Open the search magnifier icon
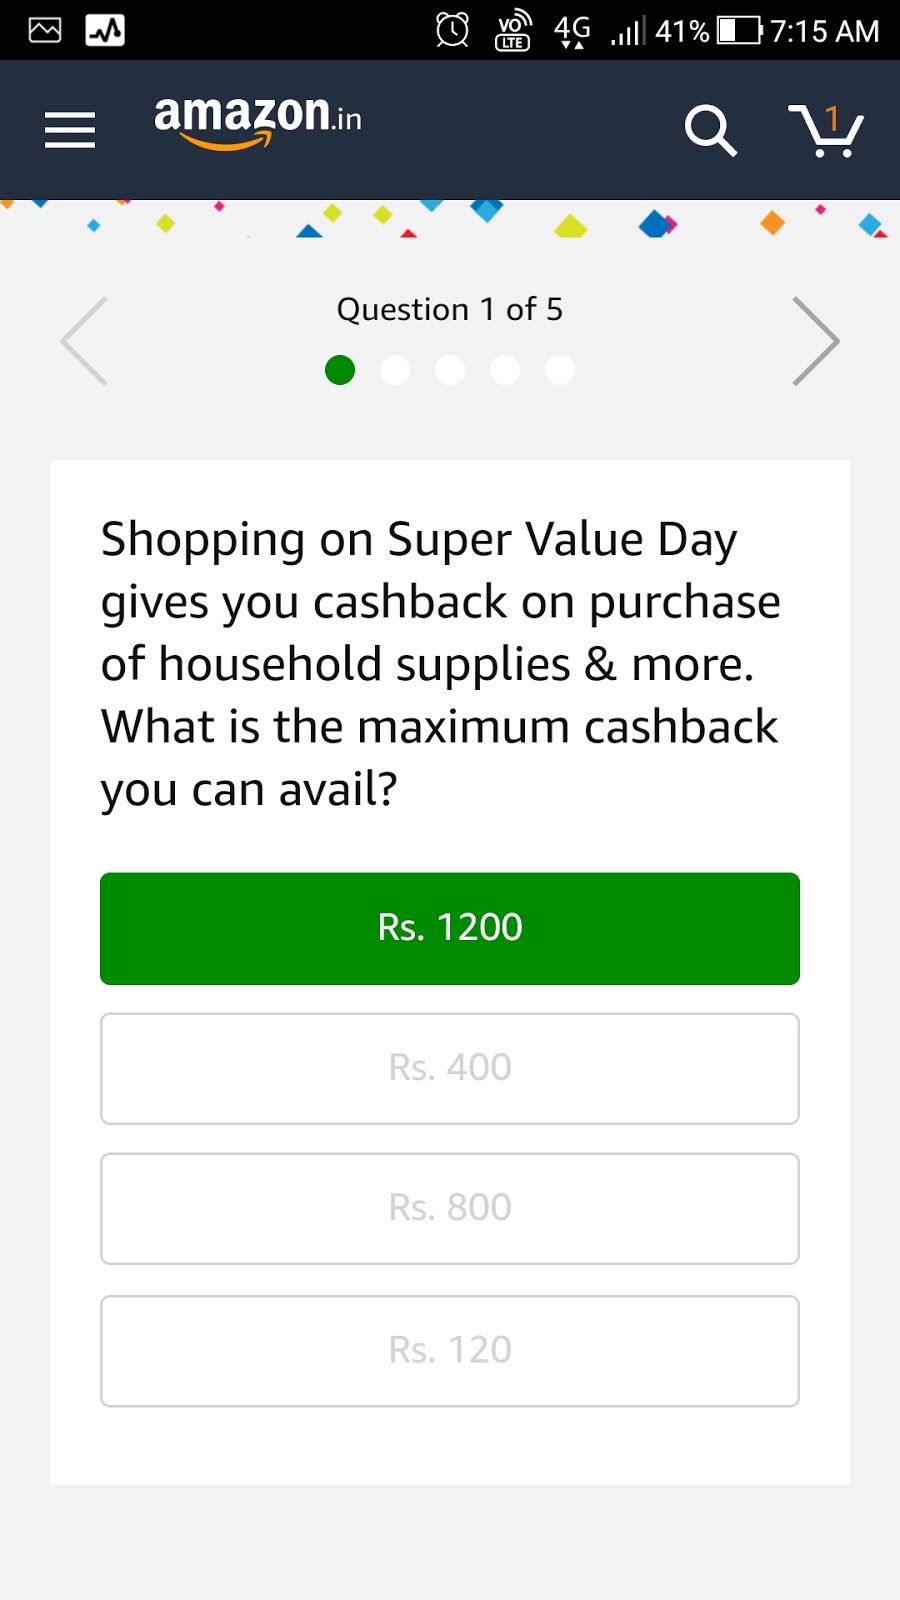 coord(711,130)
